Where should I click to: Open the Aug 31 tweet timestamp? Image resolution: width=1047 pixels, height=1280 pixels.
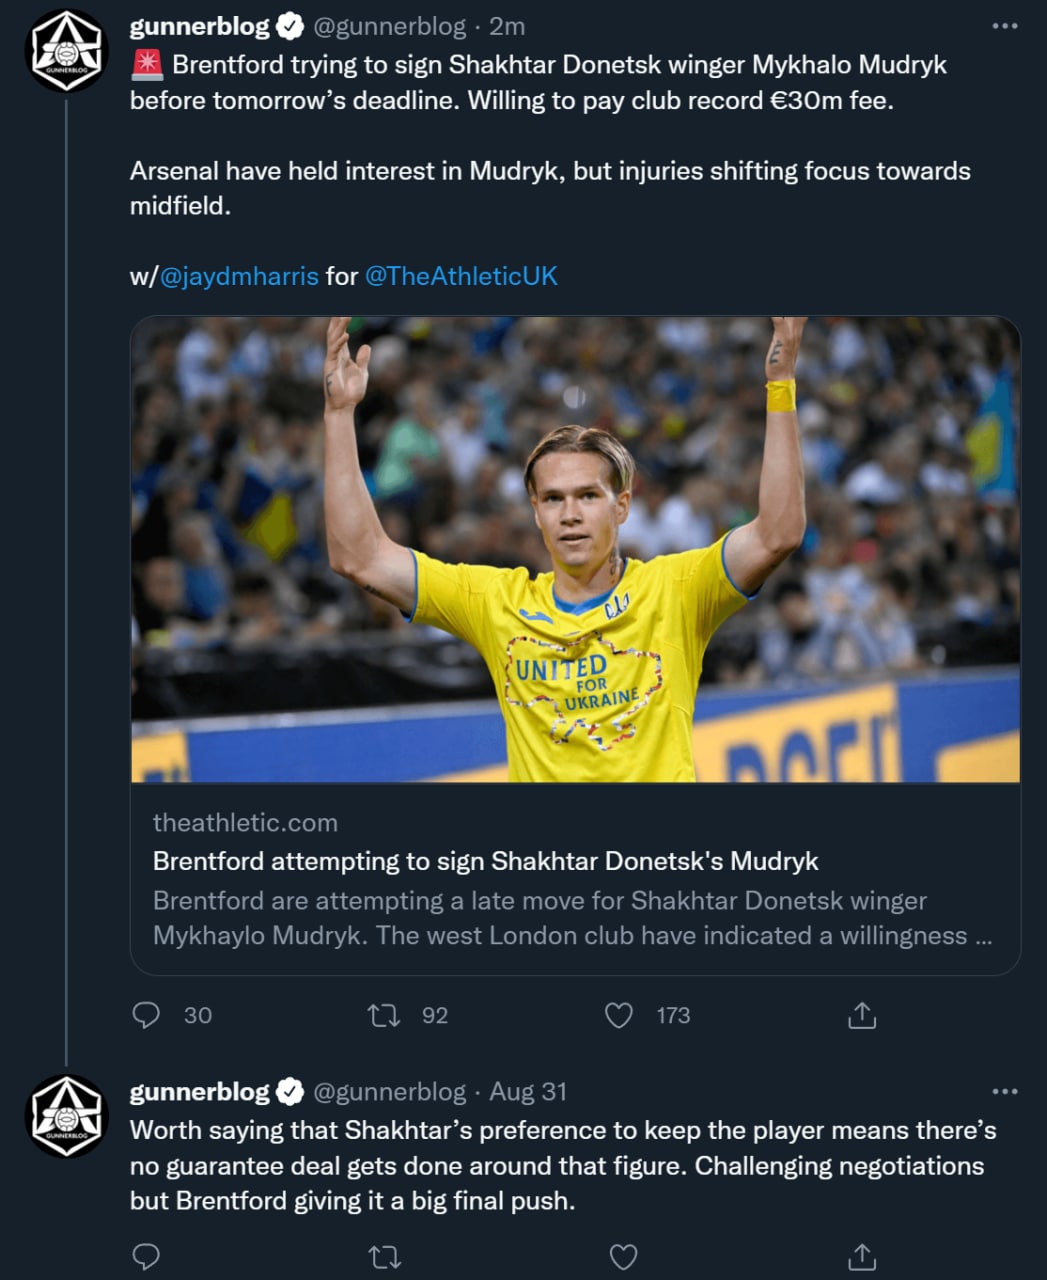tap(527, 1091)
